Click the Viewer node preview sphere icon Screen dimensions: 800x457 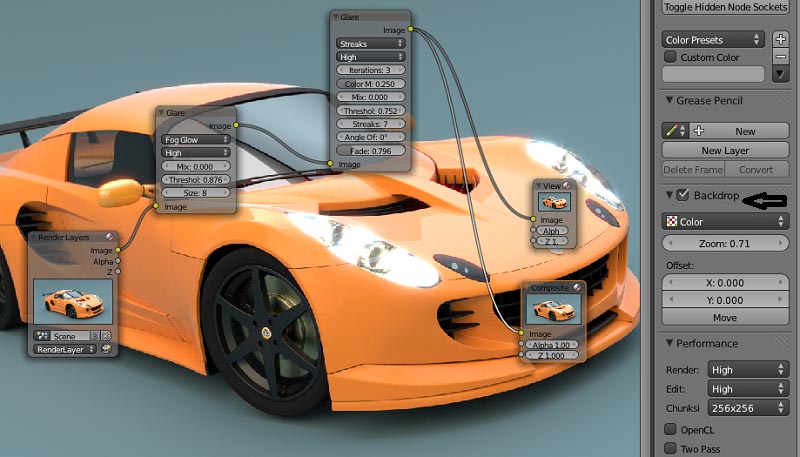[566, 186]
